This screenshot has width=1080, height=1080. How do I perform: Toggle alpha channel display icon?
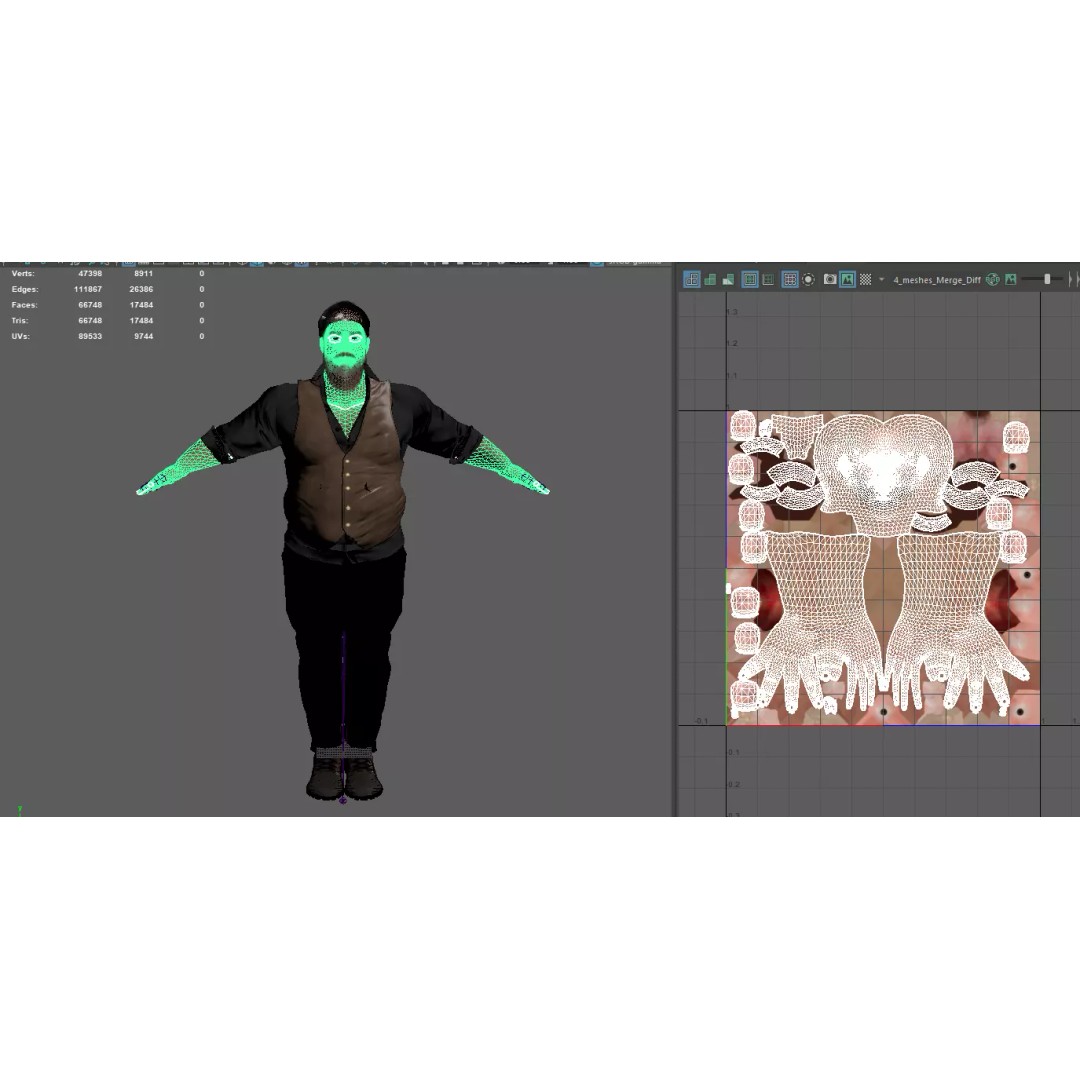1010,279
